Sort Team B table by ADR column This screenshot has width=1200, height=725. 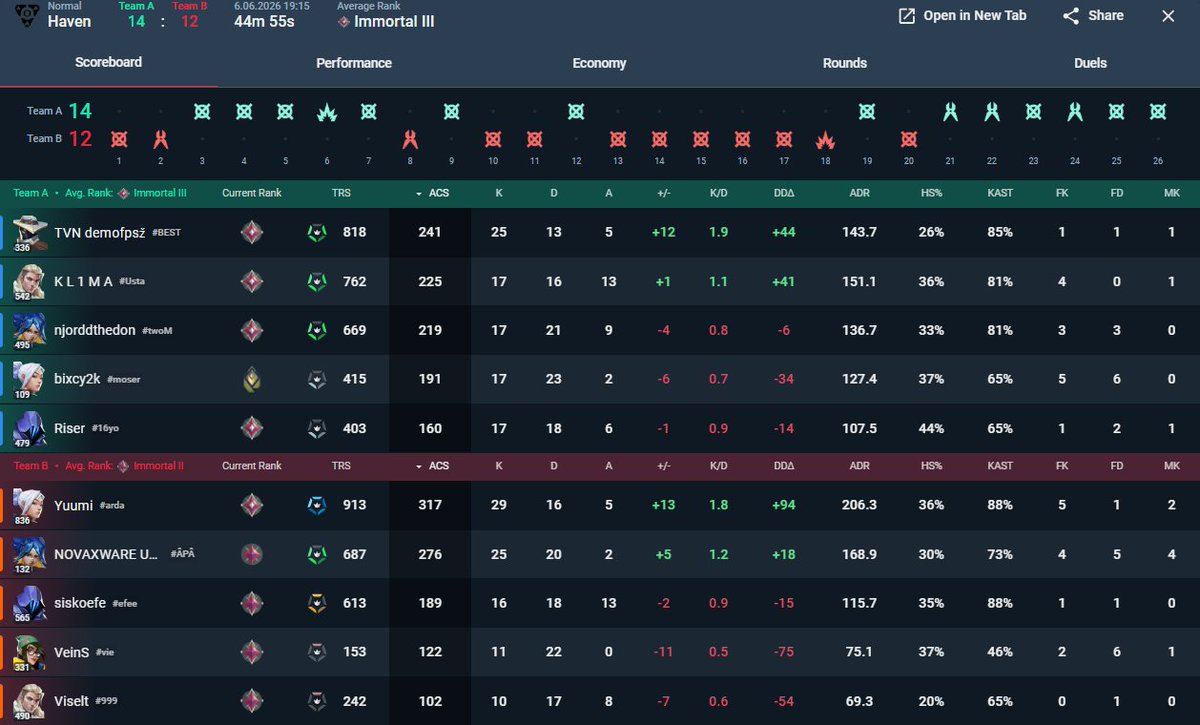click(x=859, y=466)
